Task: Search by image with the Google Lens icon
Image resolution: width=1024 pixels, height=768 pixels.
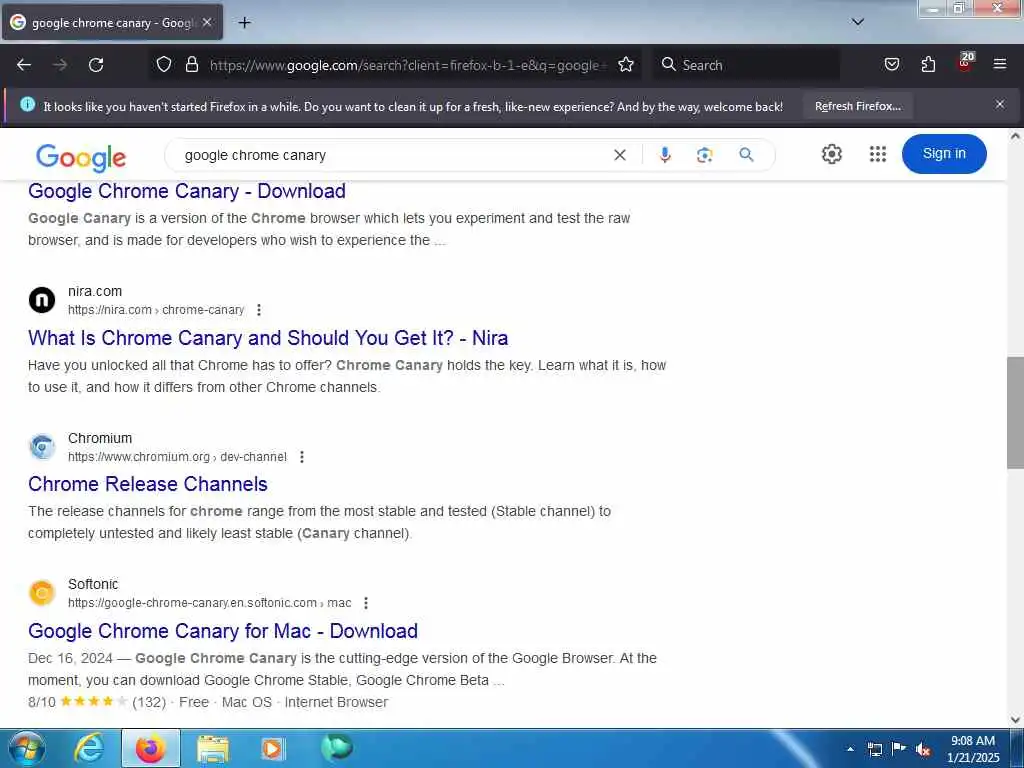Action: click(704, 155)
